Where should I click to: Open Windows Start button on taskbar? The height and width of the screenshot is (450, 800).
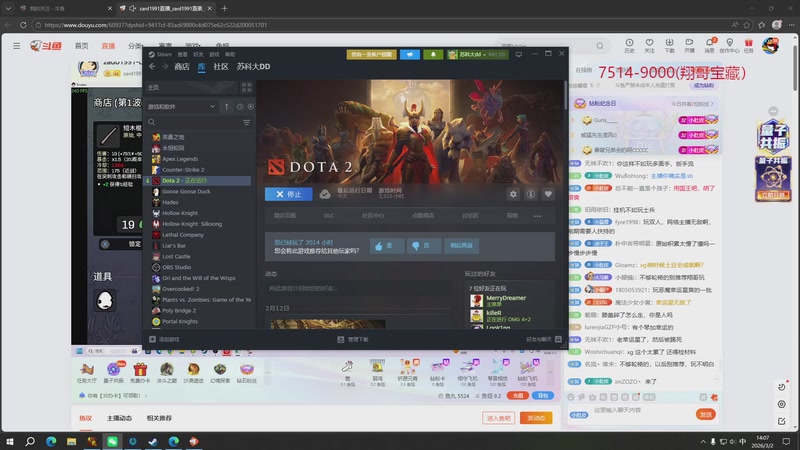point(10,441)
